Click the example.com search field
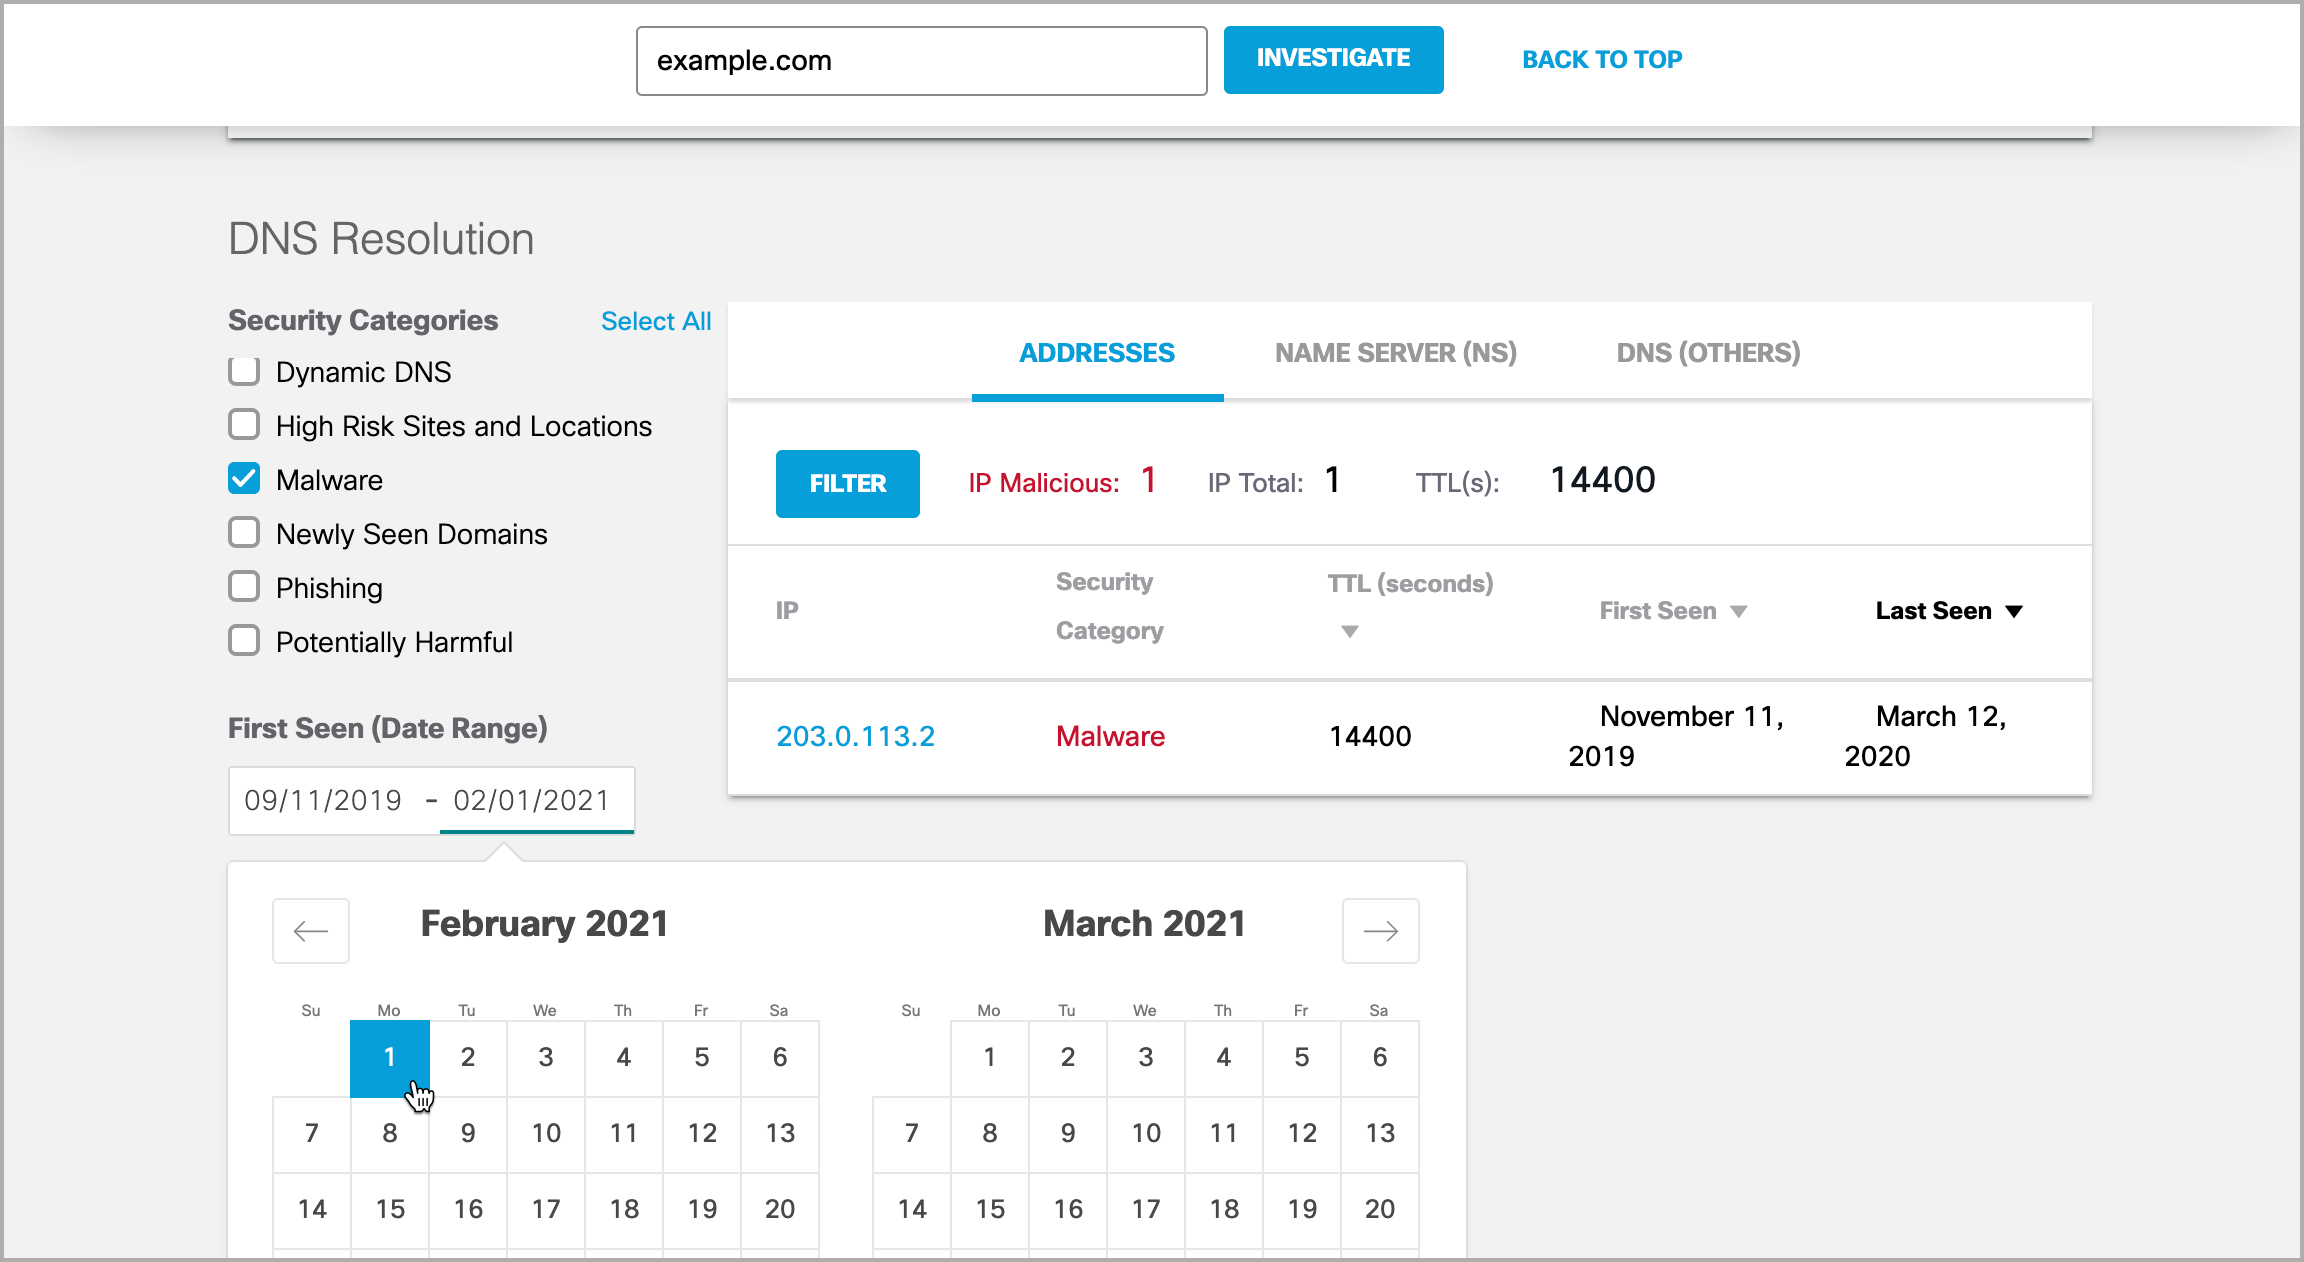The height and width of the screenshot is (1262, 2304). point(921,61)
